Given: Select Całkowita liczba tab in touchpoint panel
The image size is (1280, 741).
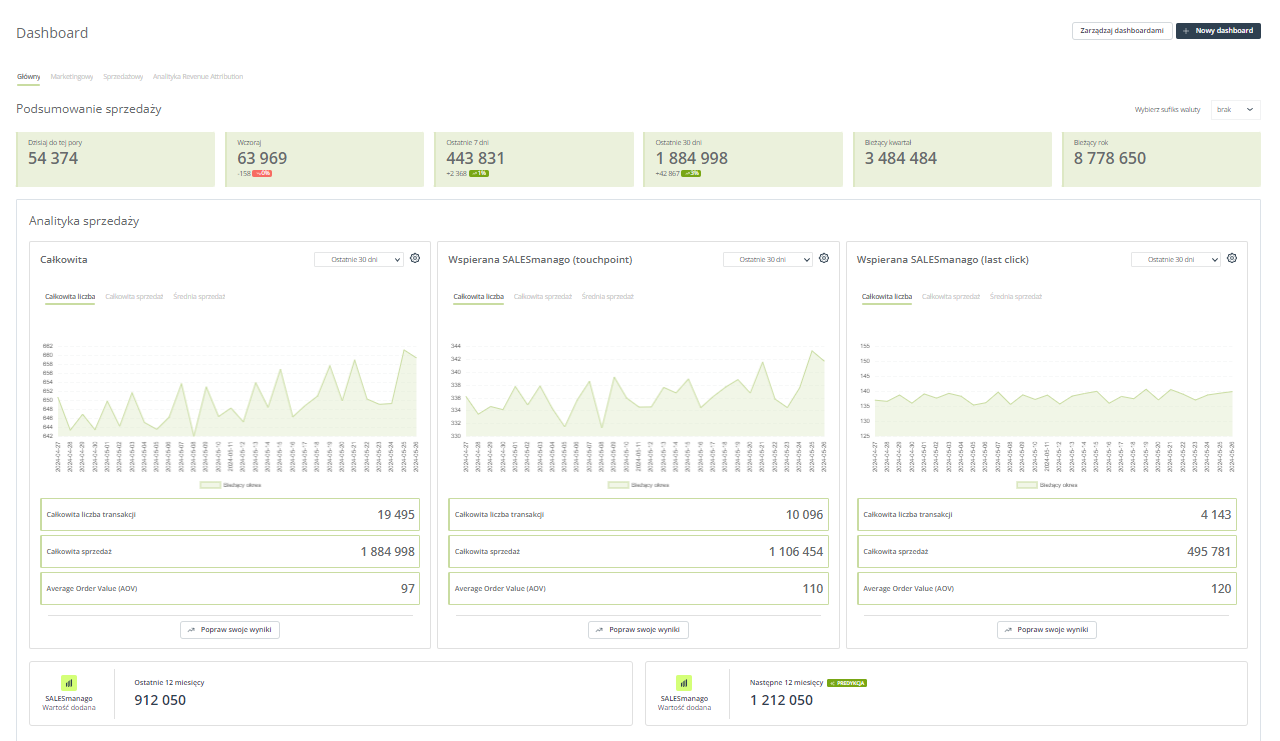Looking at the screenshot, I should 478,297.
